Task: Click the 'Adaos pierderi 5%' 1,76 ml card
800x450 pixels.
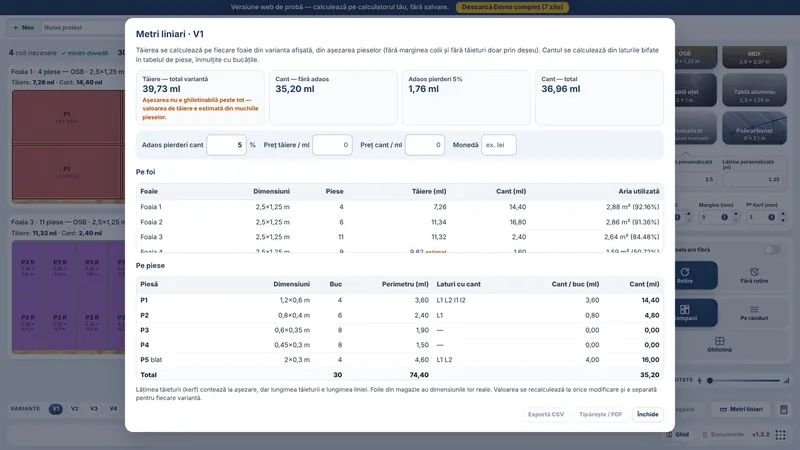Action: [466, 97]
